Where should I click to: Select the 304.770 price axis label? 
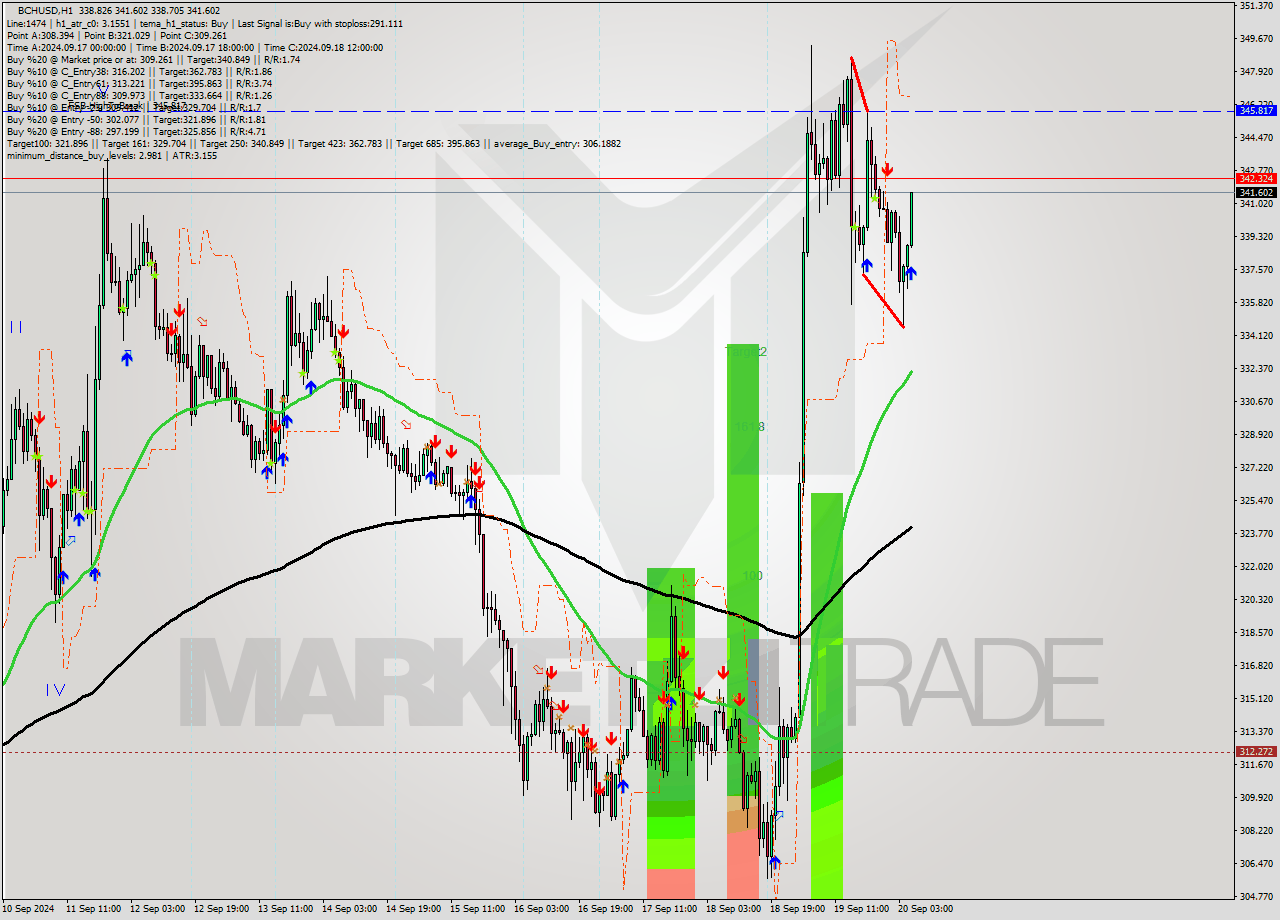[x=1256, y=897]
